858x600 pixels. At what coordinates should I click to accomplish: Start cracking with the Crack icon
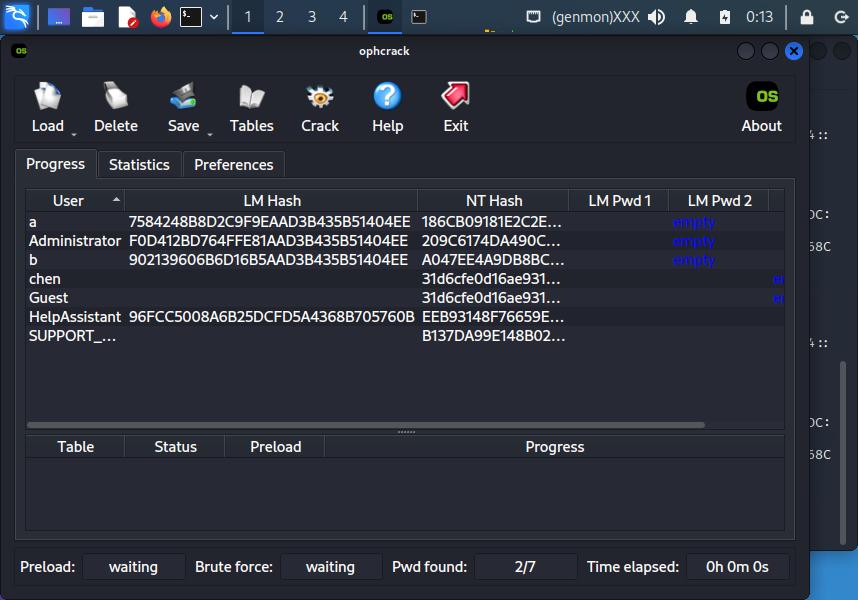pyautogui.click(x=319, y=95)
